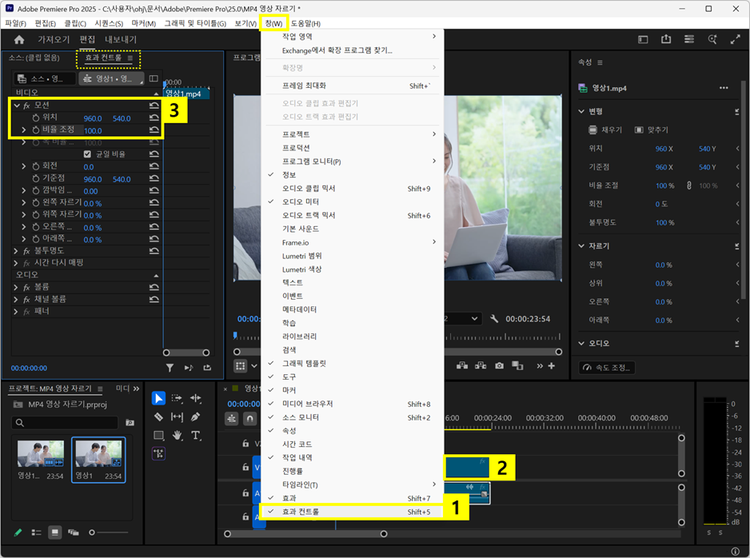Select the Pen tool
The height and width of the screenshot is (558, 750).
point(196,417)
